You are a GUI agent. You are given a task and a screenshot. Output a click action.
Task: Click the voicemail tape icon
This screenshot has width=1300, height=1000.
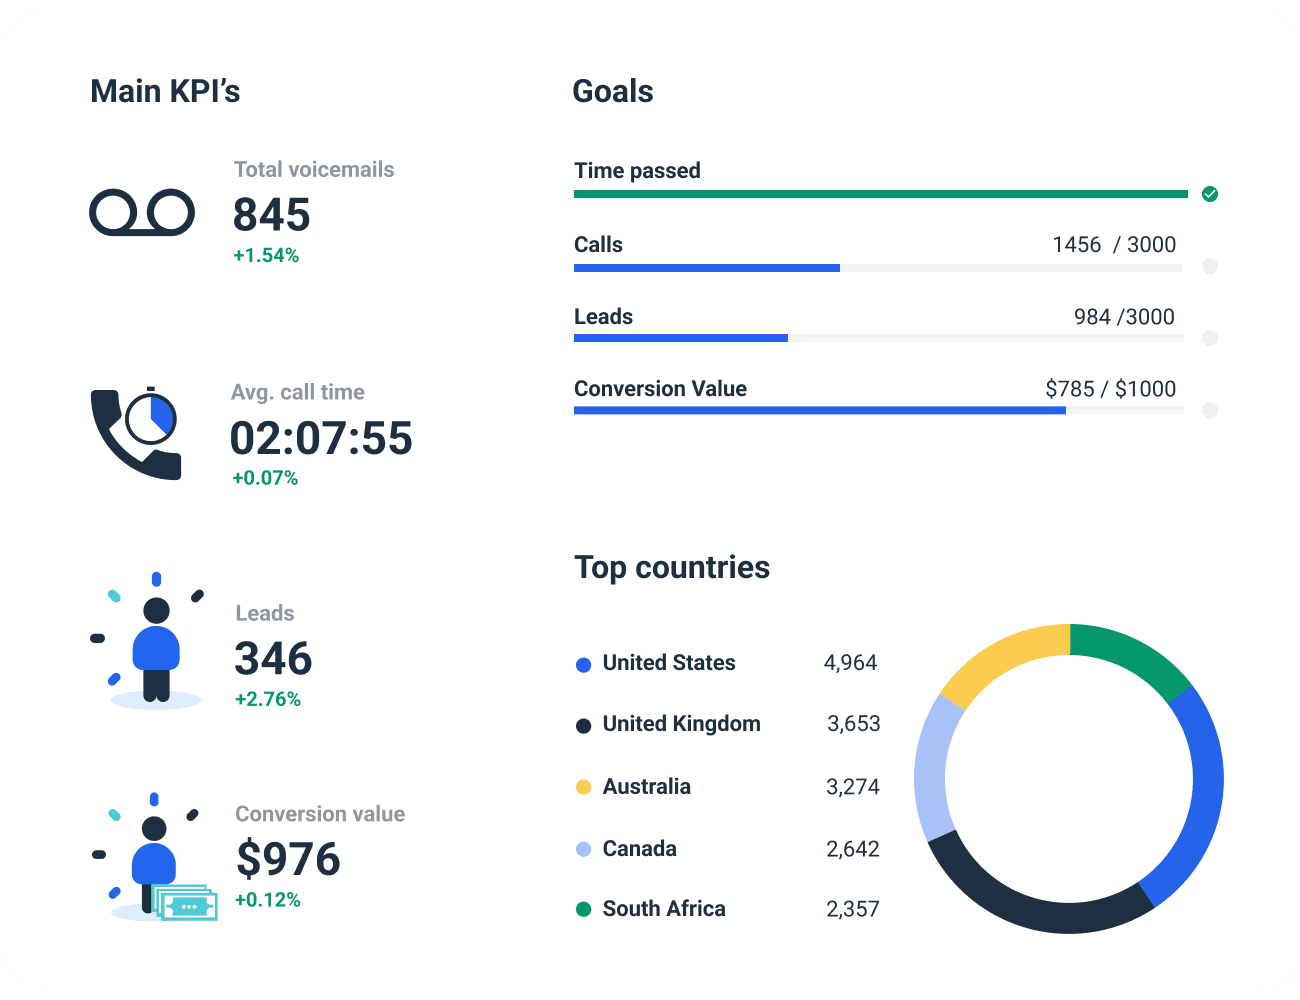(142, 212)
